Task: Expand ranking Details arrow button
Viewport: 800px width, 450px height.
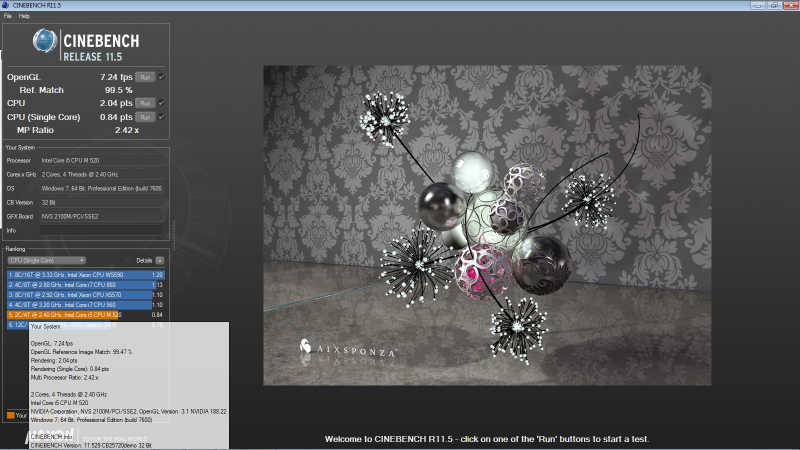Action: (x=160, y=261)
